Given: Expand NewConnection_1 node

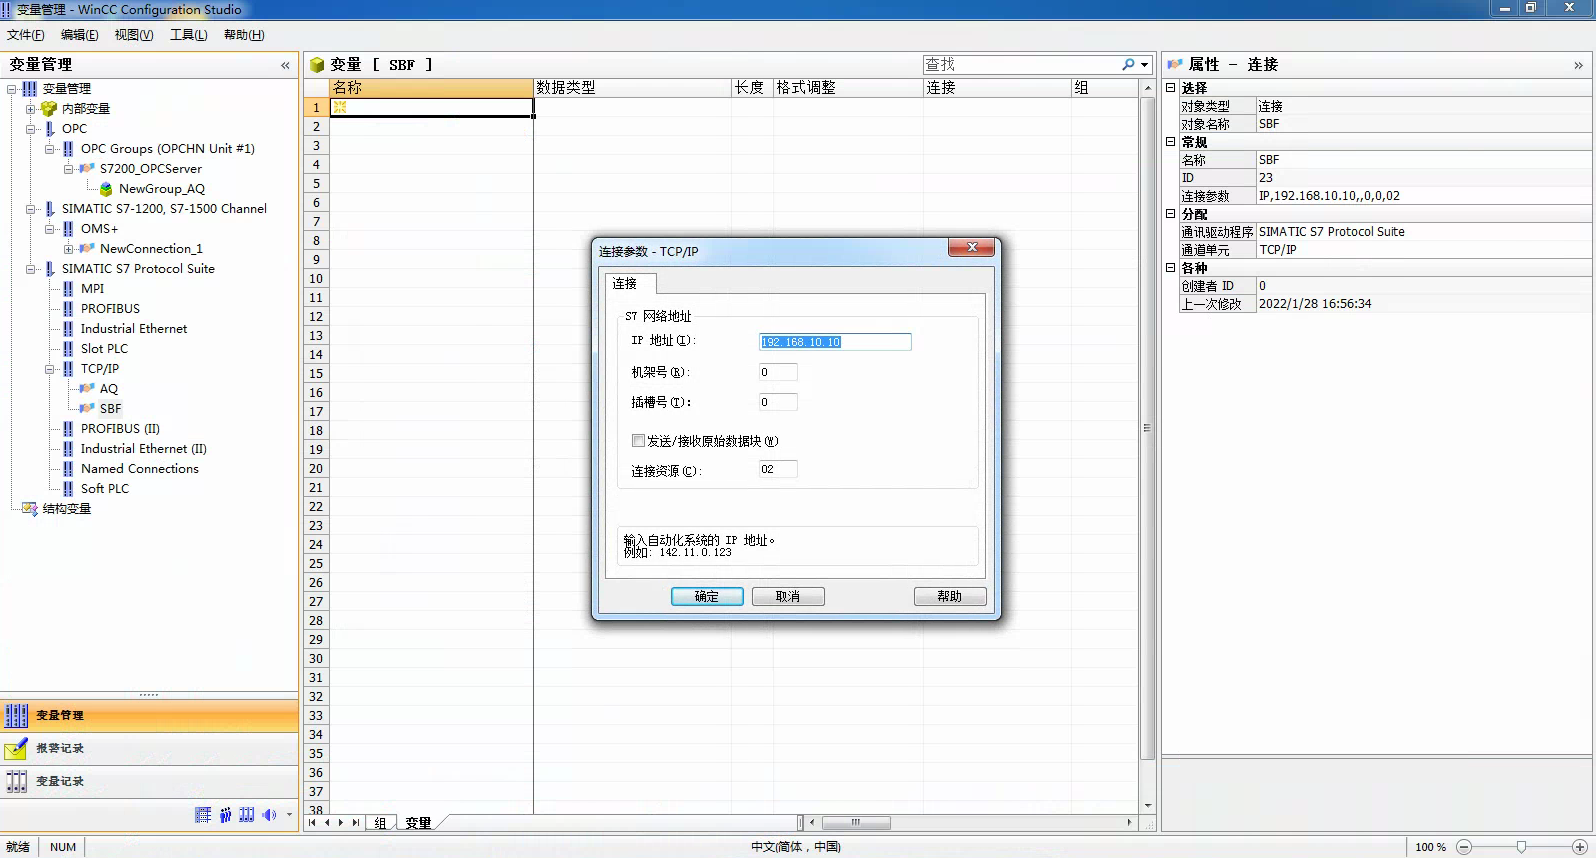Looking at the screenshot, I should pos(68,248).
